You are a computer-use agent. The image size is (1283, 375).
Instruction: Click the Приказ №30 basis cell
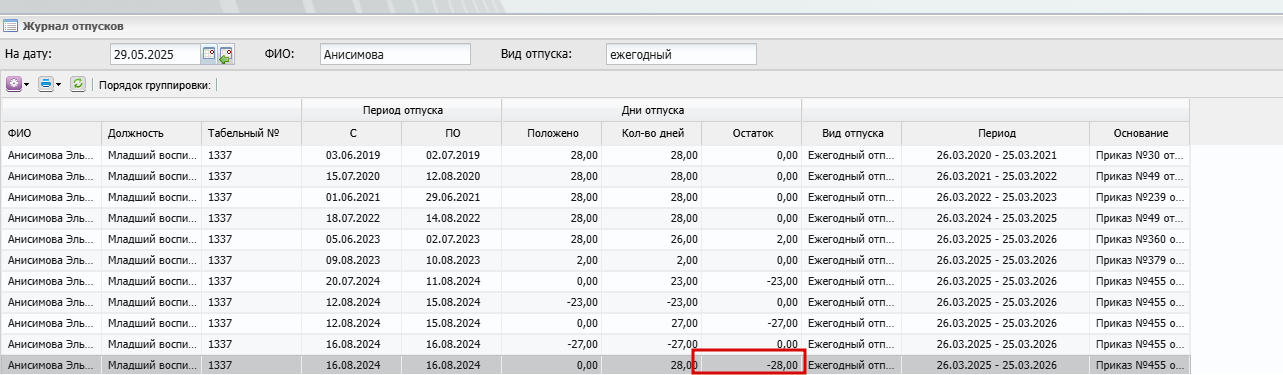1139,155
